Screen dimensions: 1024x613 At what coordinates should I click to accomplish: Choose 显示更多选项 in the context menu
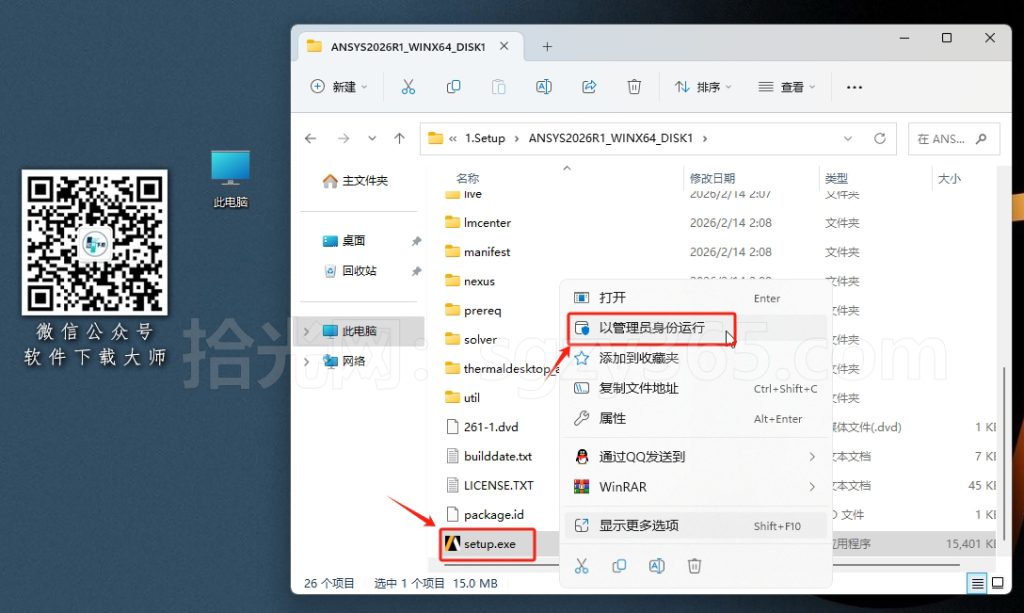(x=696, y=526)
